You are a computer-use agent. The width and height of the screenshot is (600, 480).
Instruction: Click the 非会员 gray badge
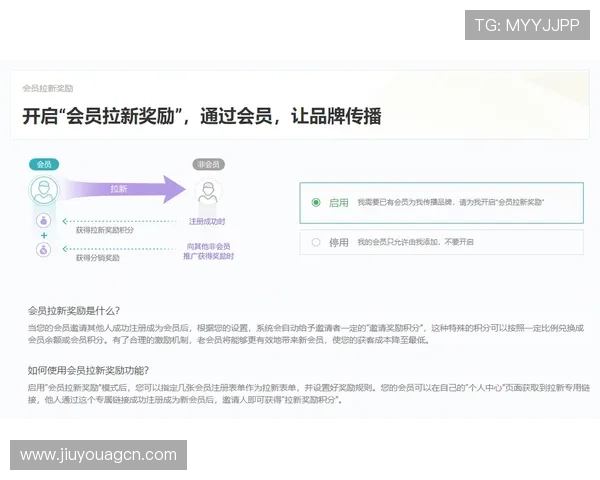tap(209, 164)
